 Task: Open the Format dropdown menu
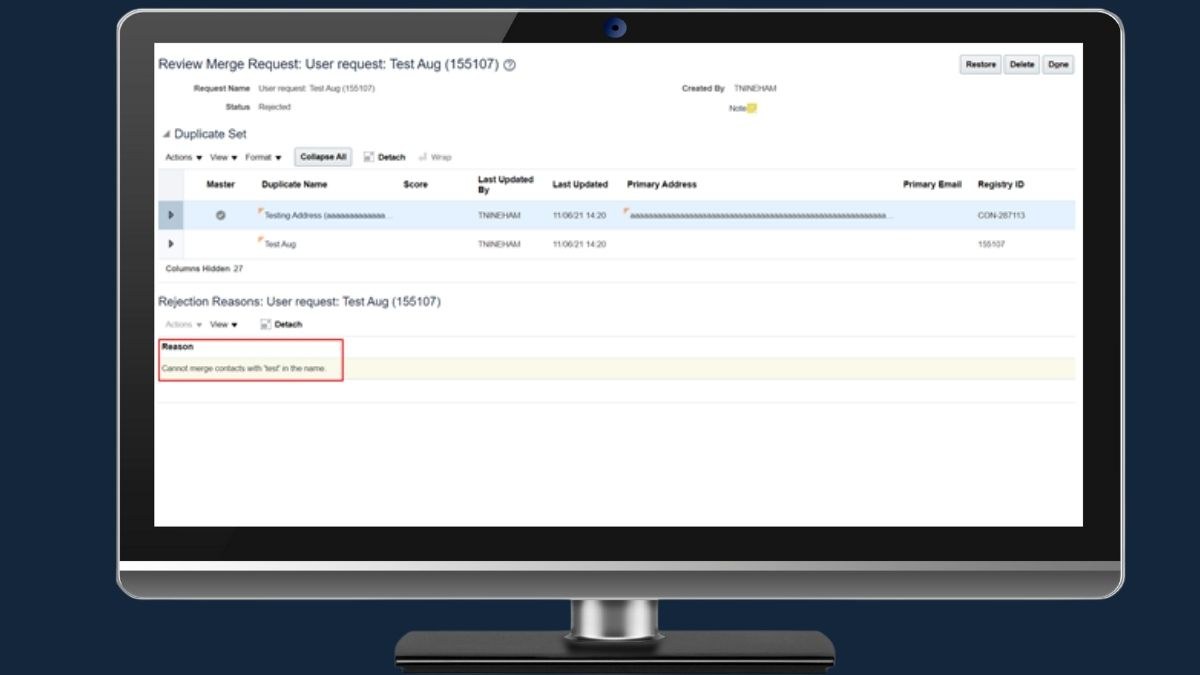260,157
